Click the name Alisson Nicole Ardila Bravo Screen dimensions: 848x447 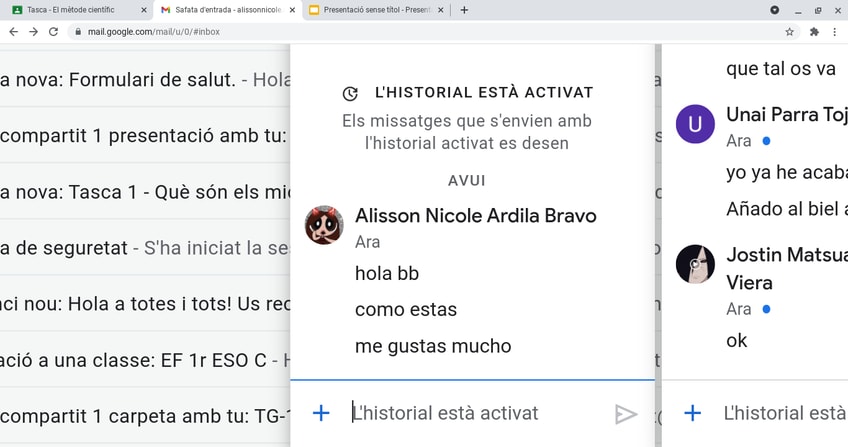(476, 216)
